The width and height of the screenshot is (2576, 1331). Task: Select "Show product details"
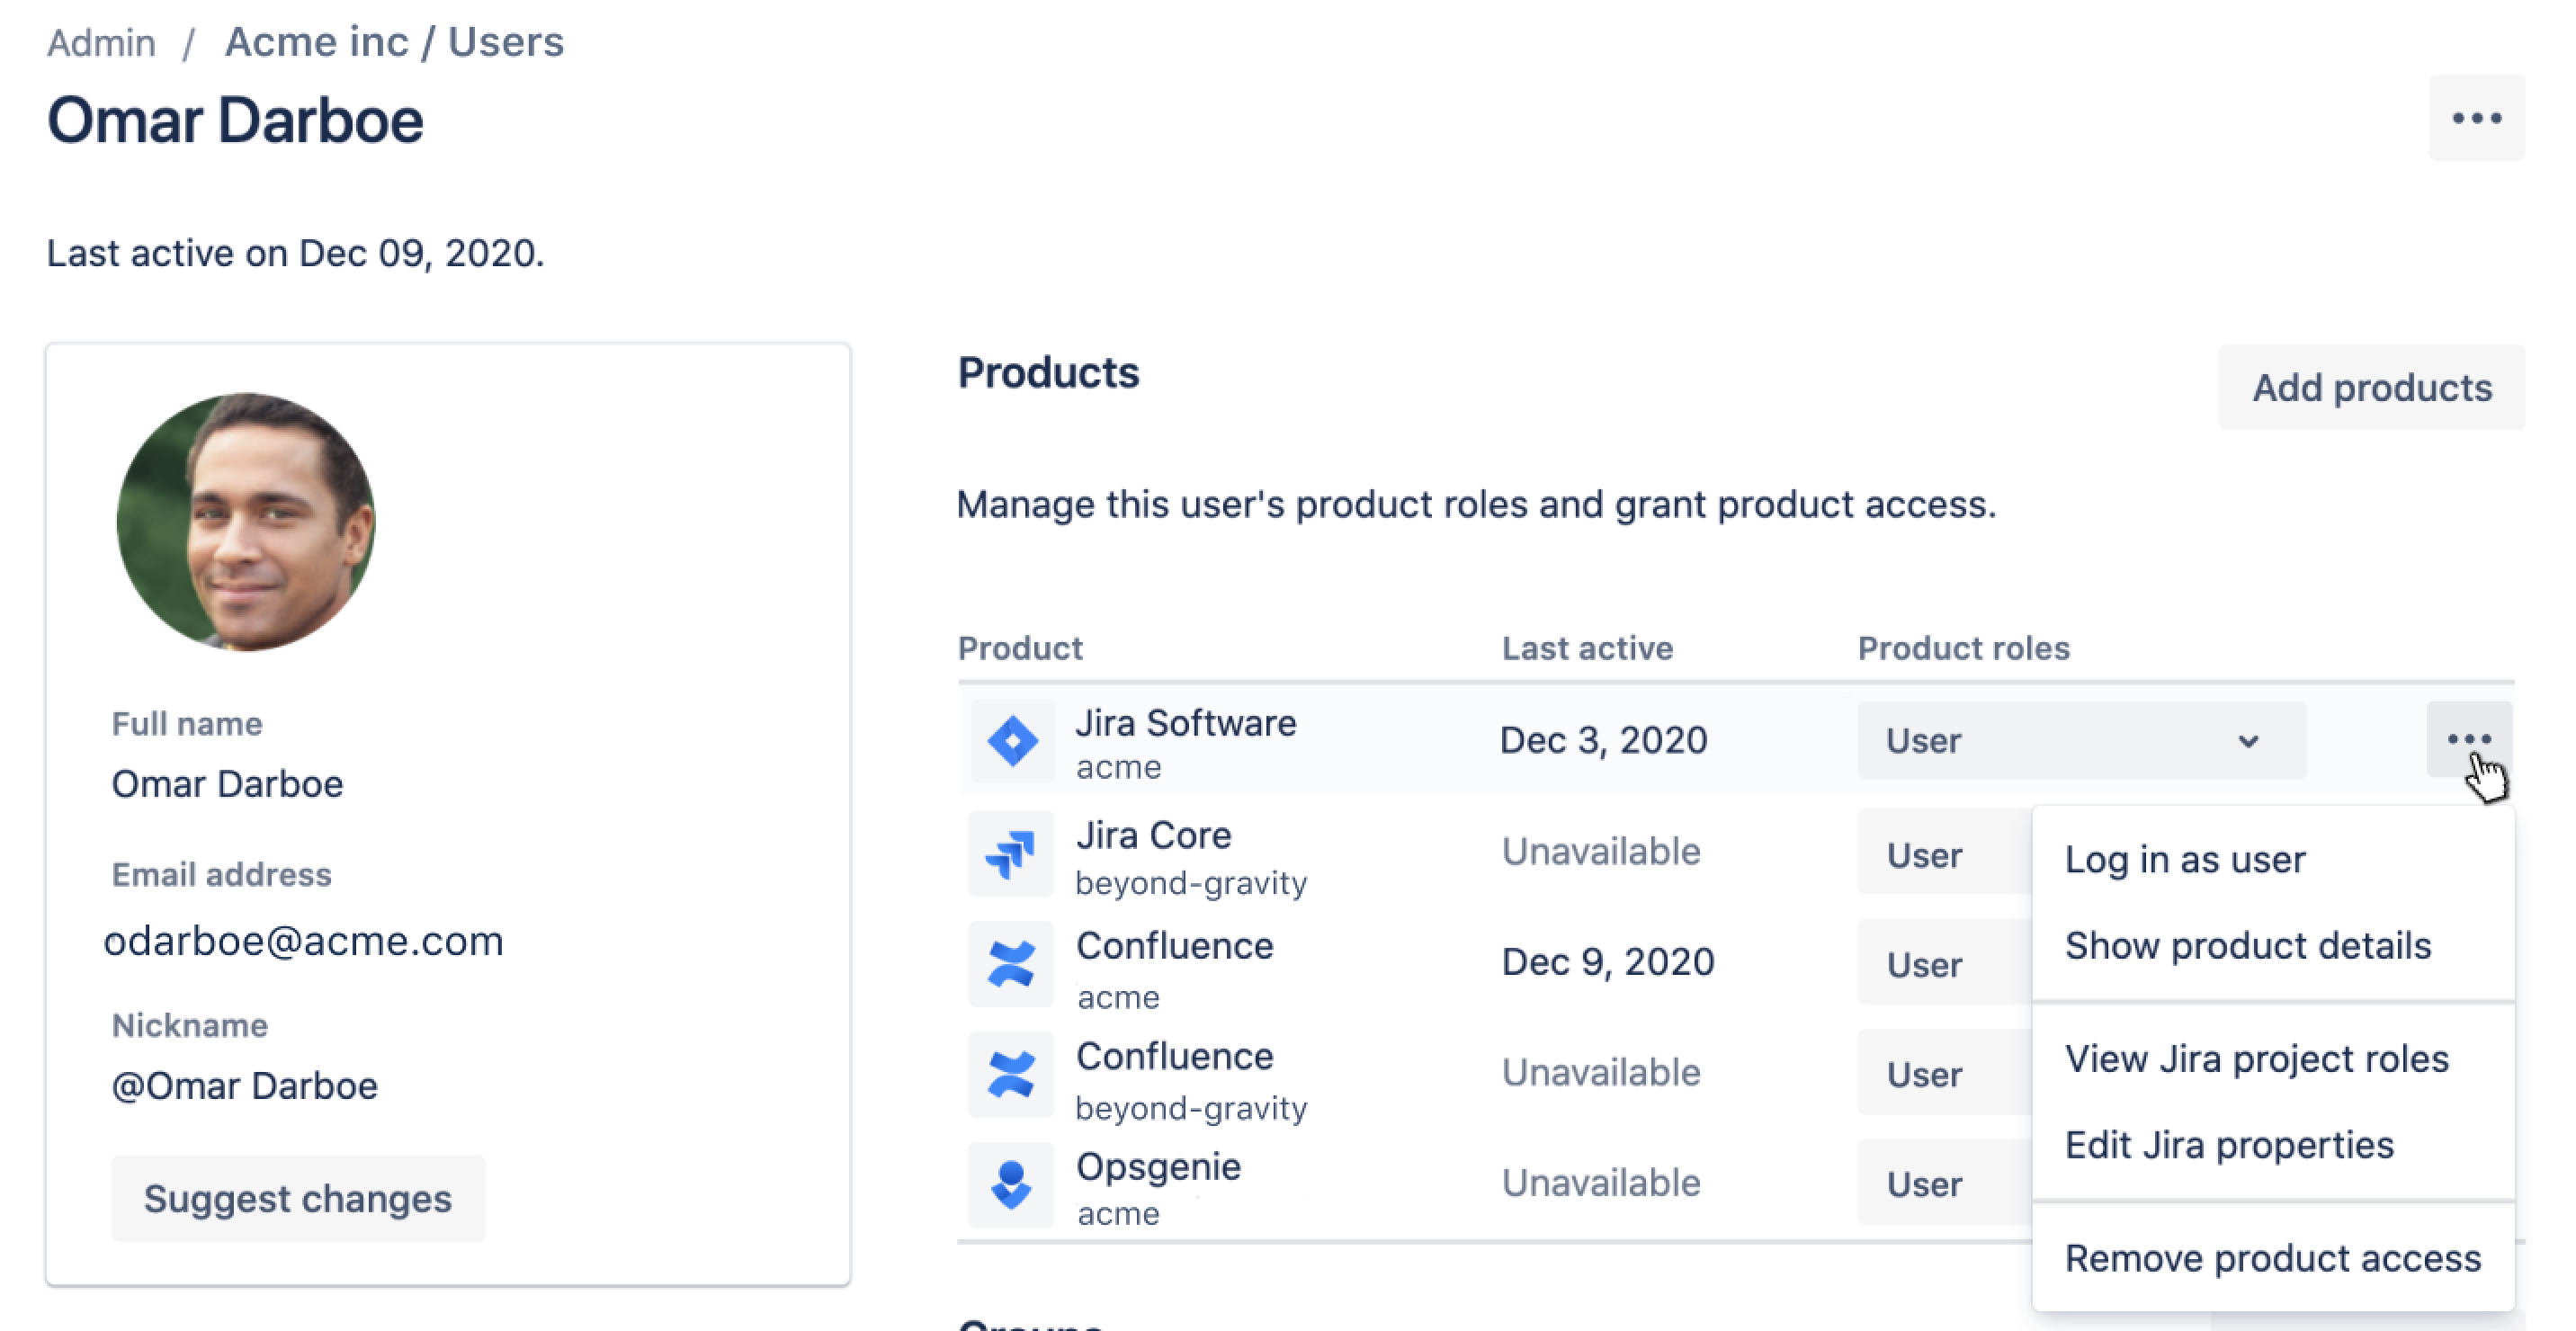(x=2247, y=945)
